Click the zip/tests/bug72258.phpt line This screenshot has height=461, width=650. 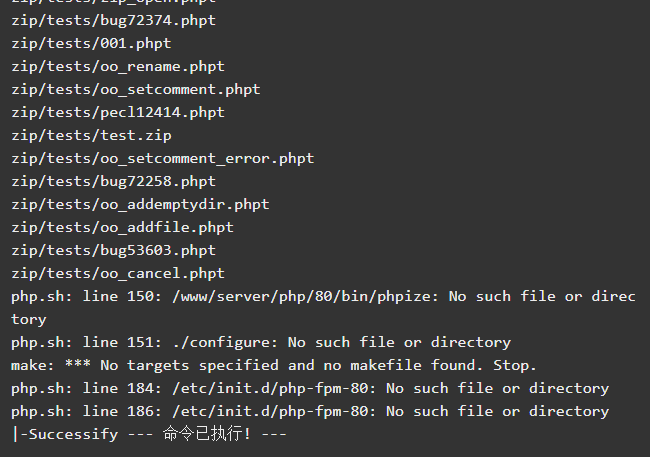point(114,182)
